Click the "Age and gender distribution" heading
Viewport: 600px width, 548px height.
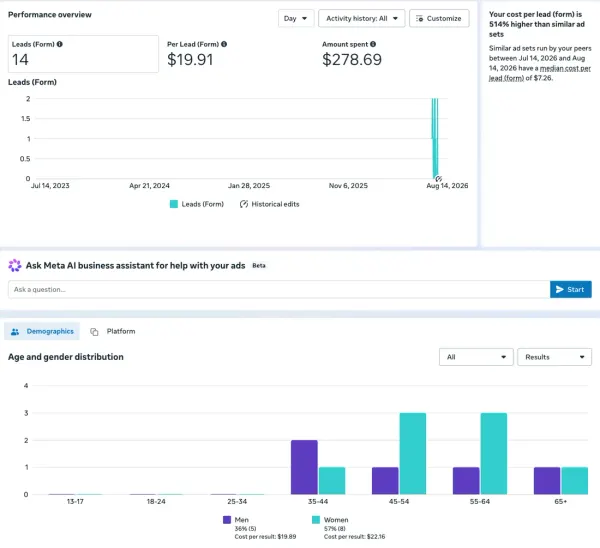tap(66, 357)
